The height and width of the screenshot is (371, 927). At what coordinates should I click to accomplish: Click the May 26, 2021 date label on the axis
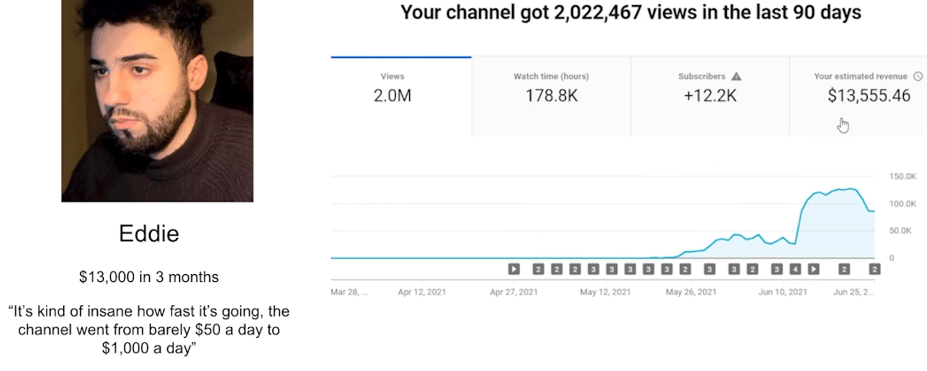(691, 292)
